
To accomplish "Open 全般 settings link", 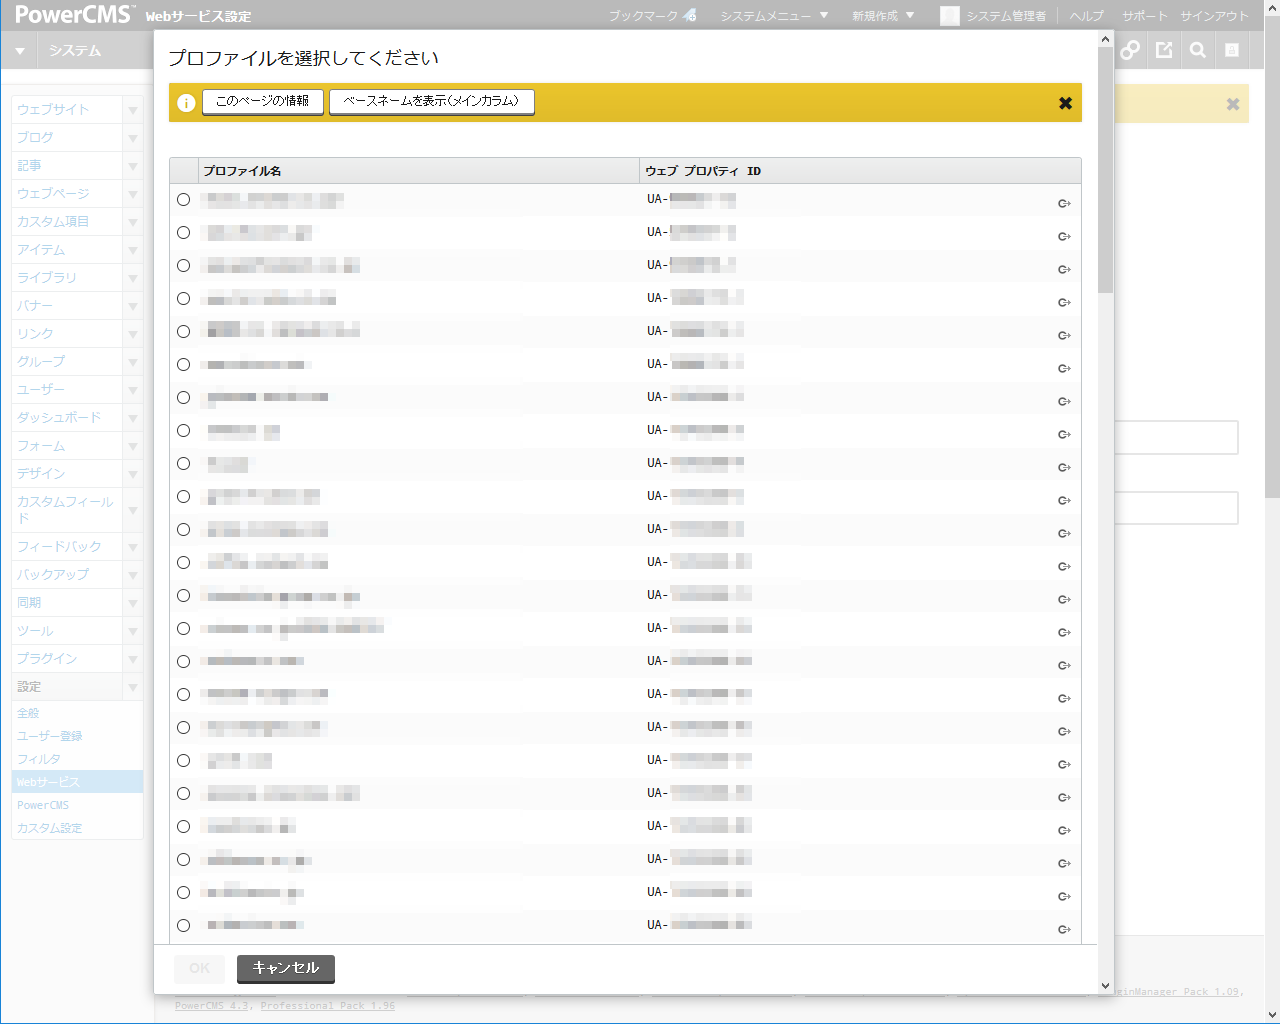I will pyautogui.click(x=28, y=713).
